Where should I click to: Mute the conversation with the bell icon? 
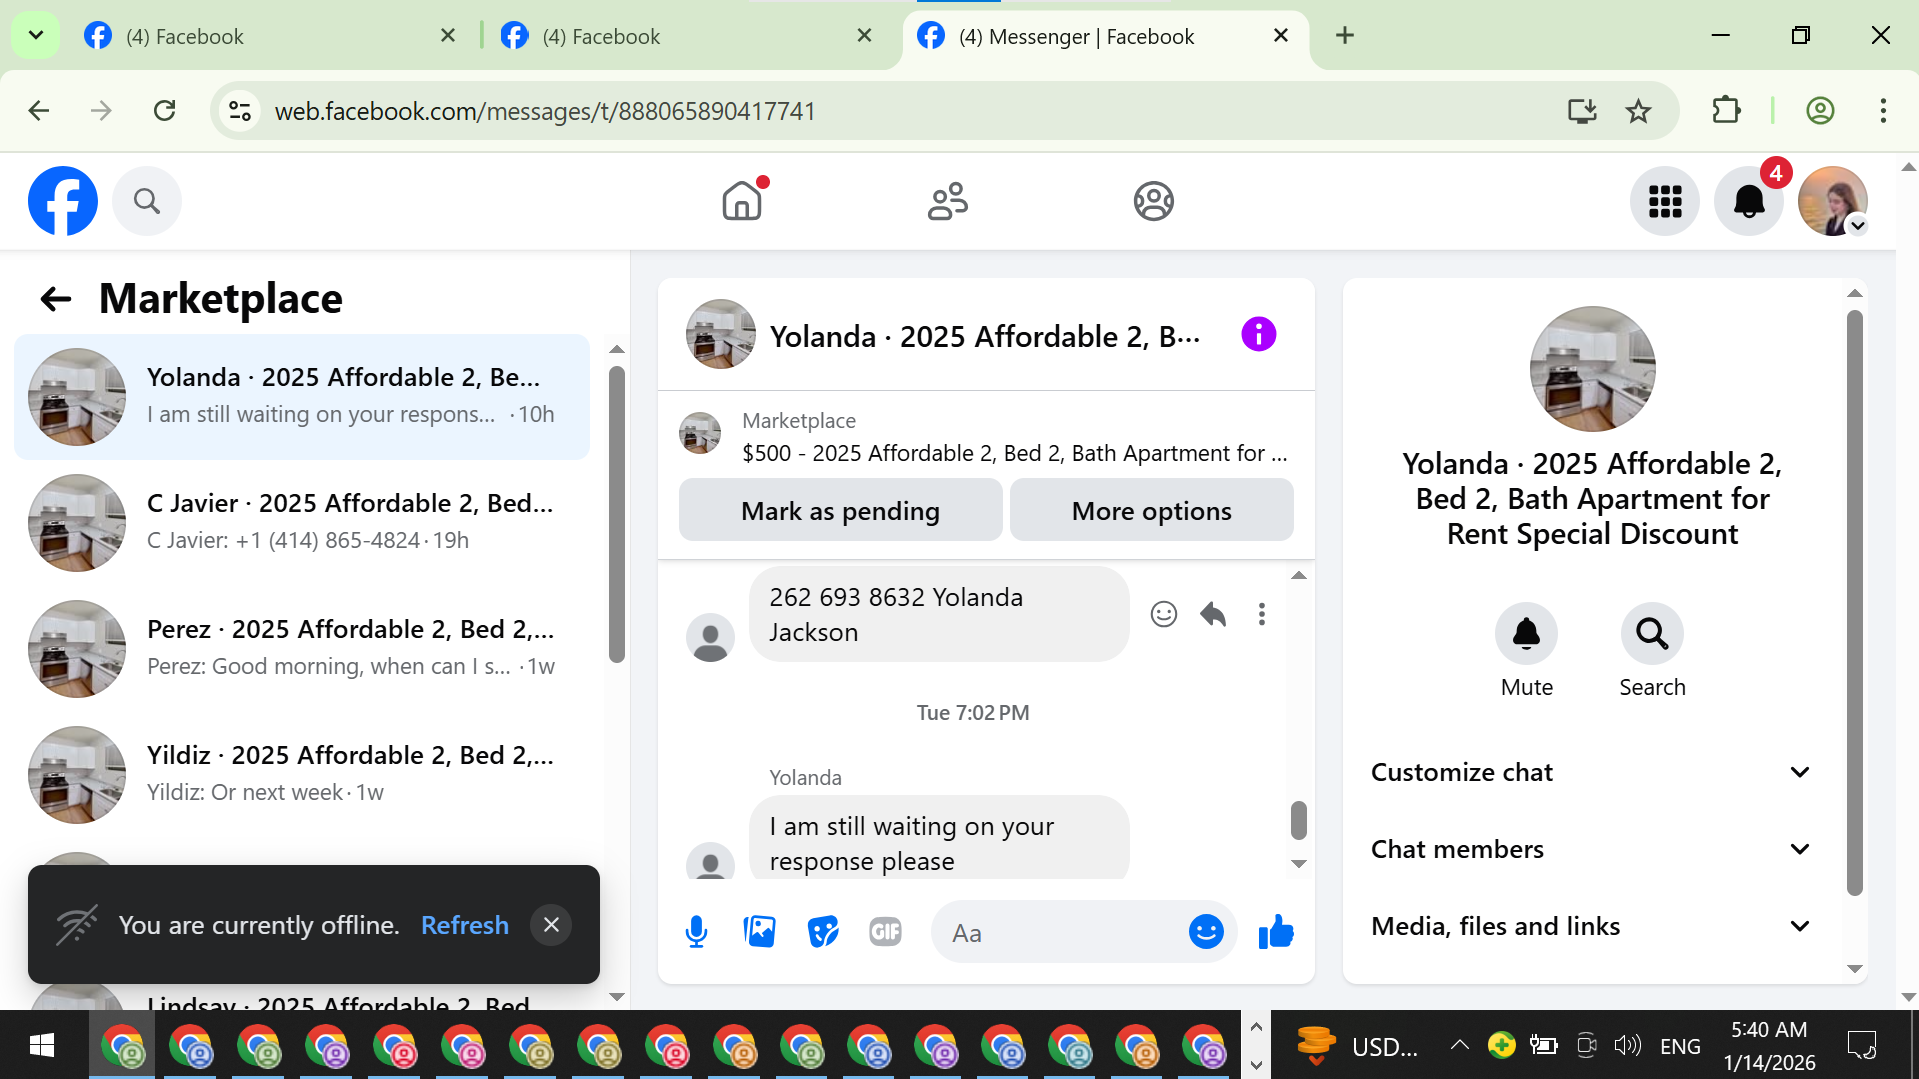1527,633
